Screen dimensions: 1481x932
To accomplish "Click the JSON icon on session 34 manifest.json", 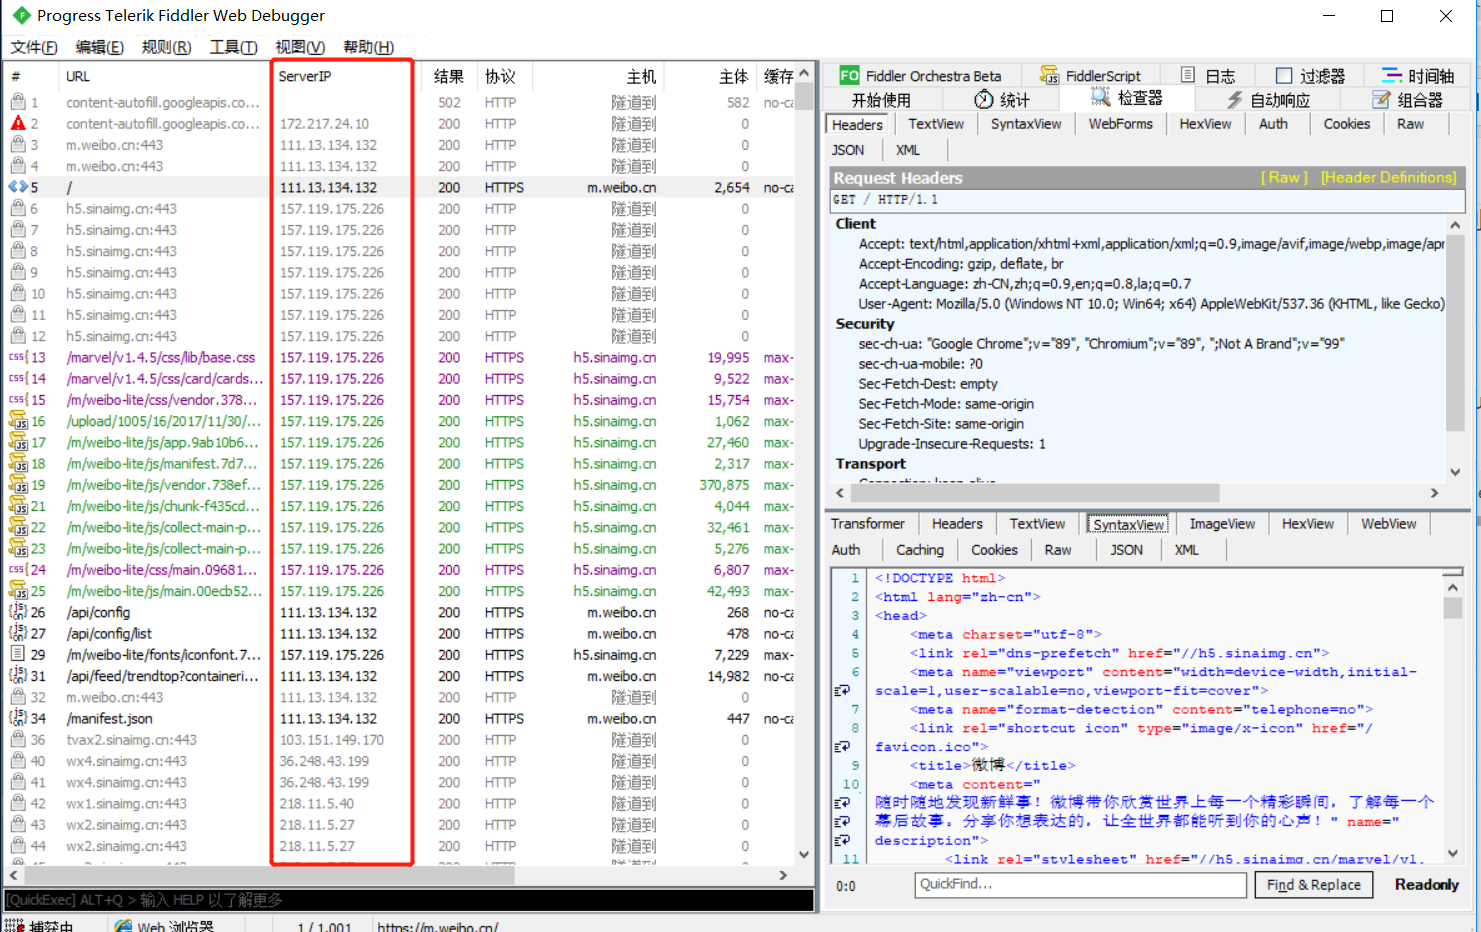I will [x=18, y=718].
